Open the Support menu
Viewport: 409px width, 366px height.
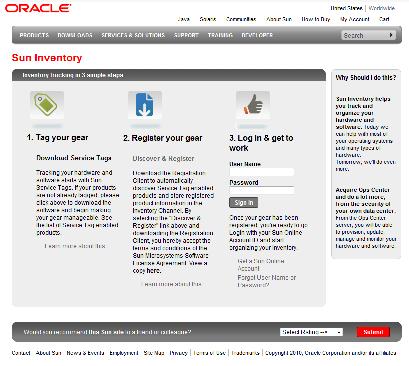click(x=186, y=35)
